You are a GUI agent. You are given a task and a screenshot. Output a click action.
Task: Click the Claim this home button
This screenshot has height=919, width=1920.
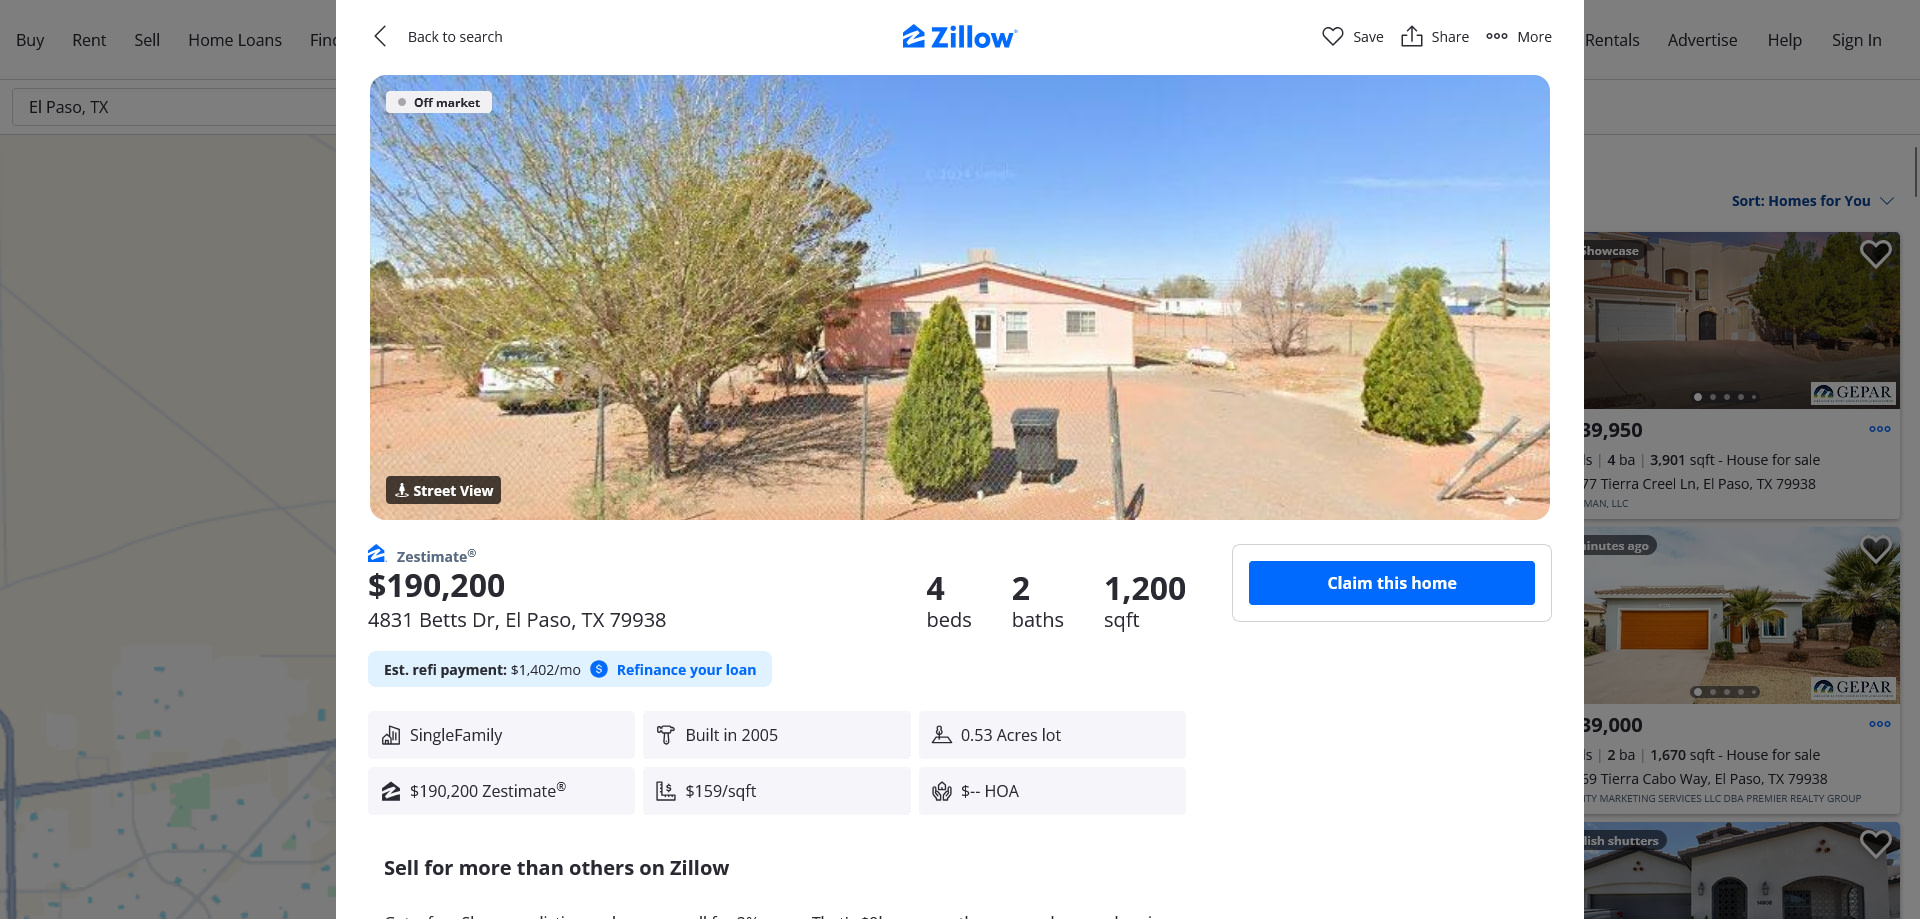pos(1391,583)
